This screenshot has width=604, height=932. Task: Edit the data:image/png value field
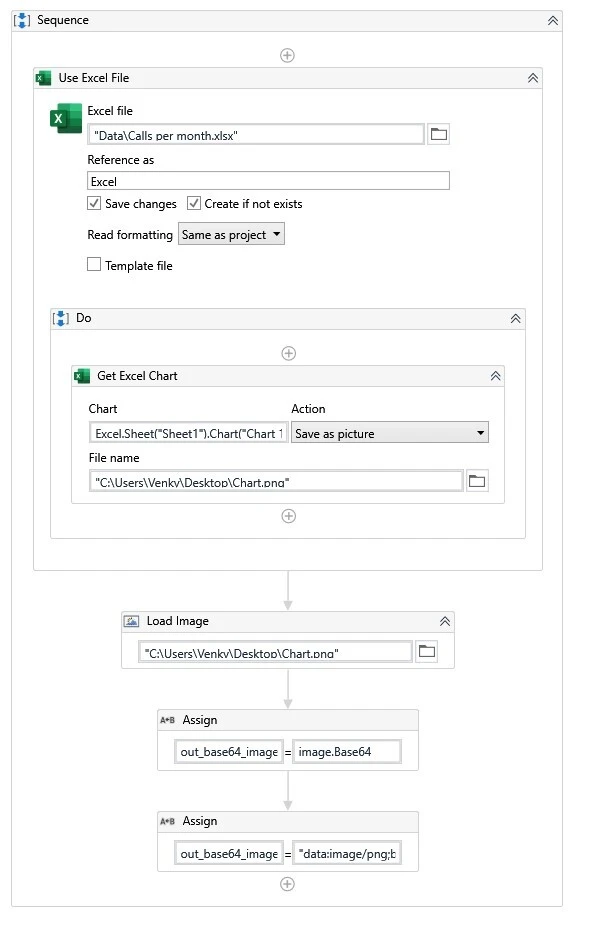click(347, 854)
